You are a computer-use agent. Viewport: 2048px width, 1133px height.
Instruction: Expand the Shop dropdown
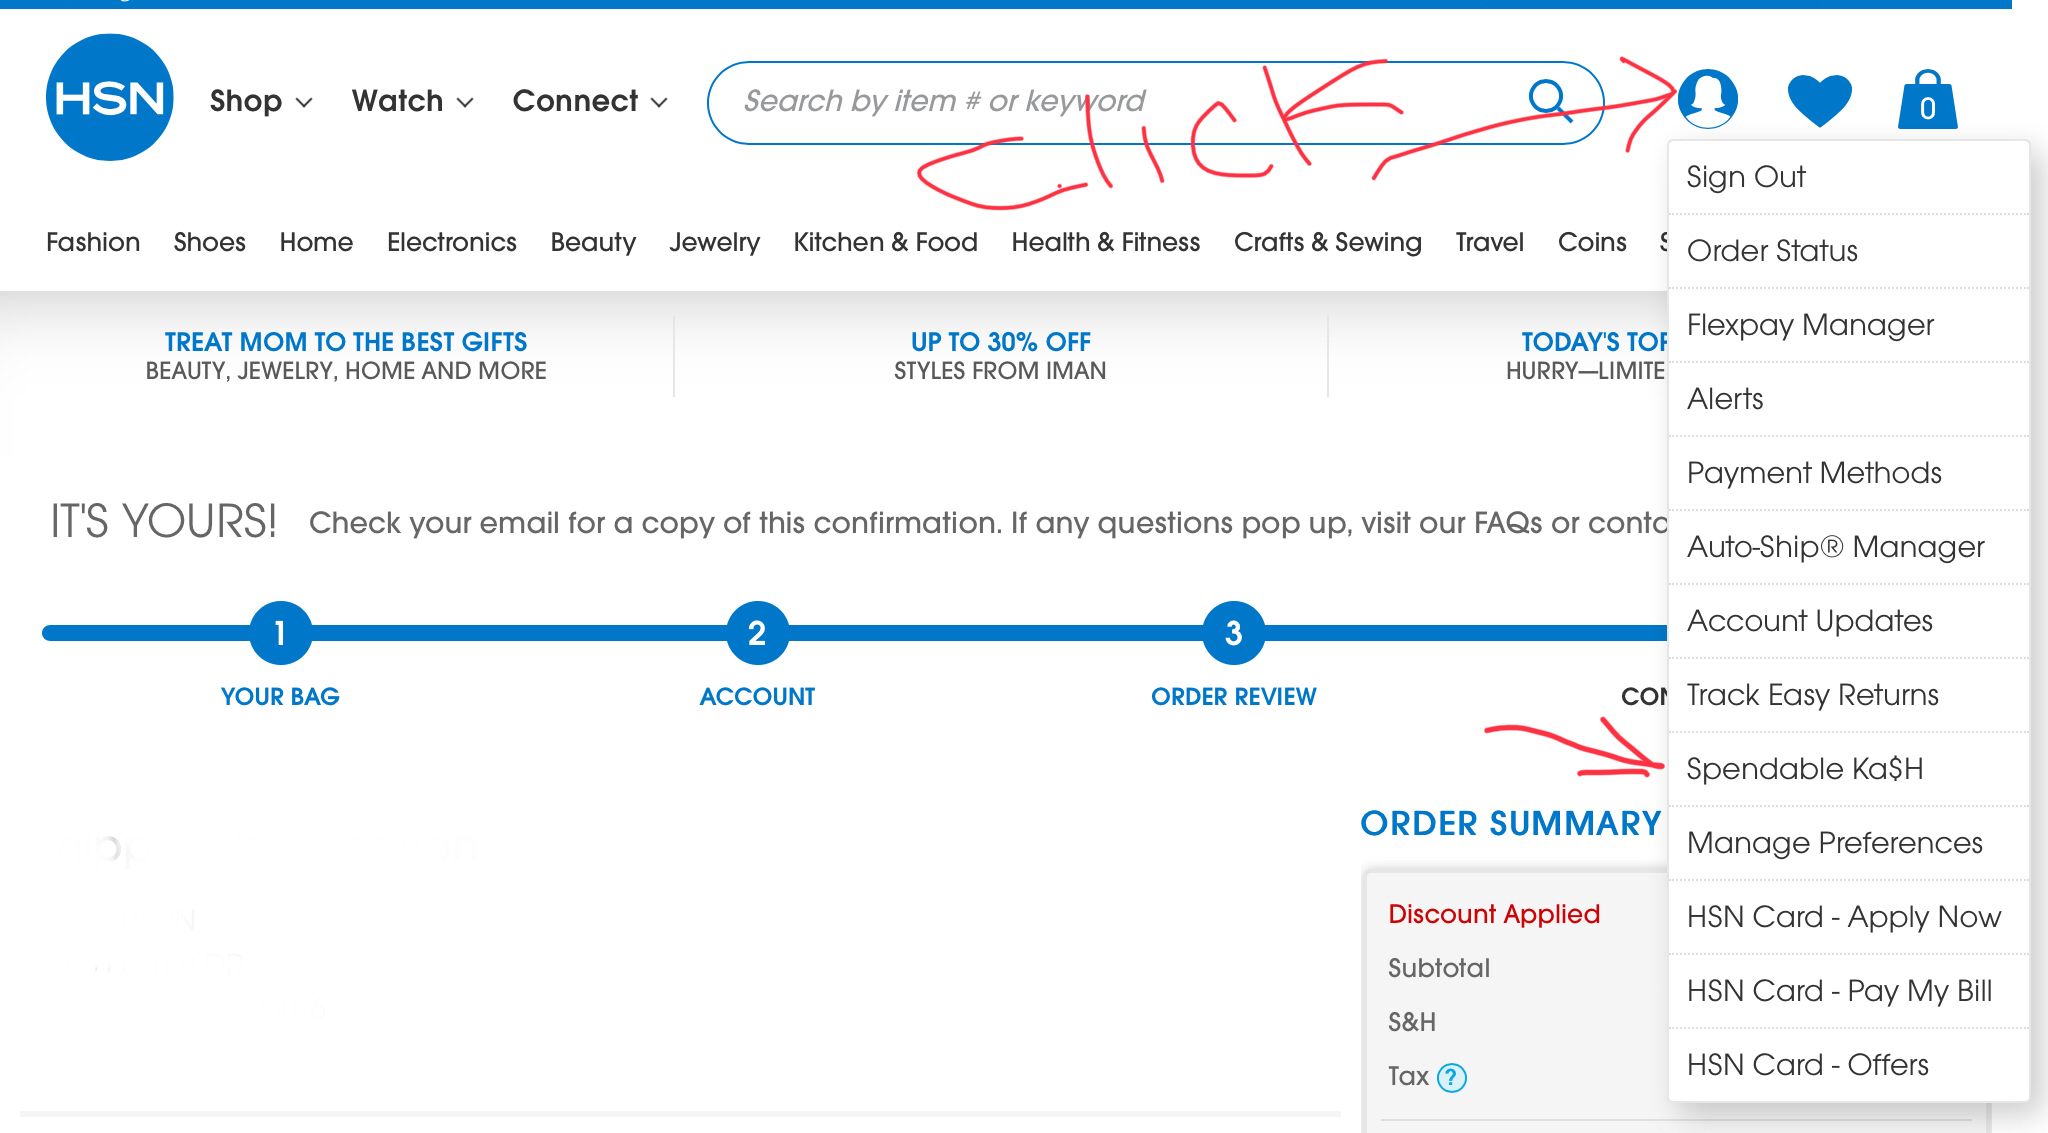pos(261,101)
